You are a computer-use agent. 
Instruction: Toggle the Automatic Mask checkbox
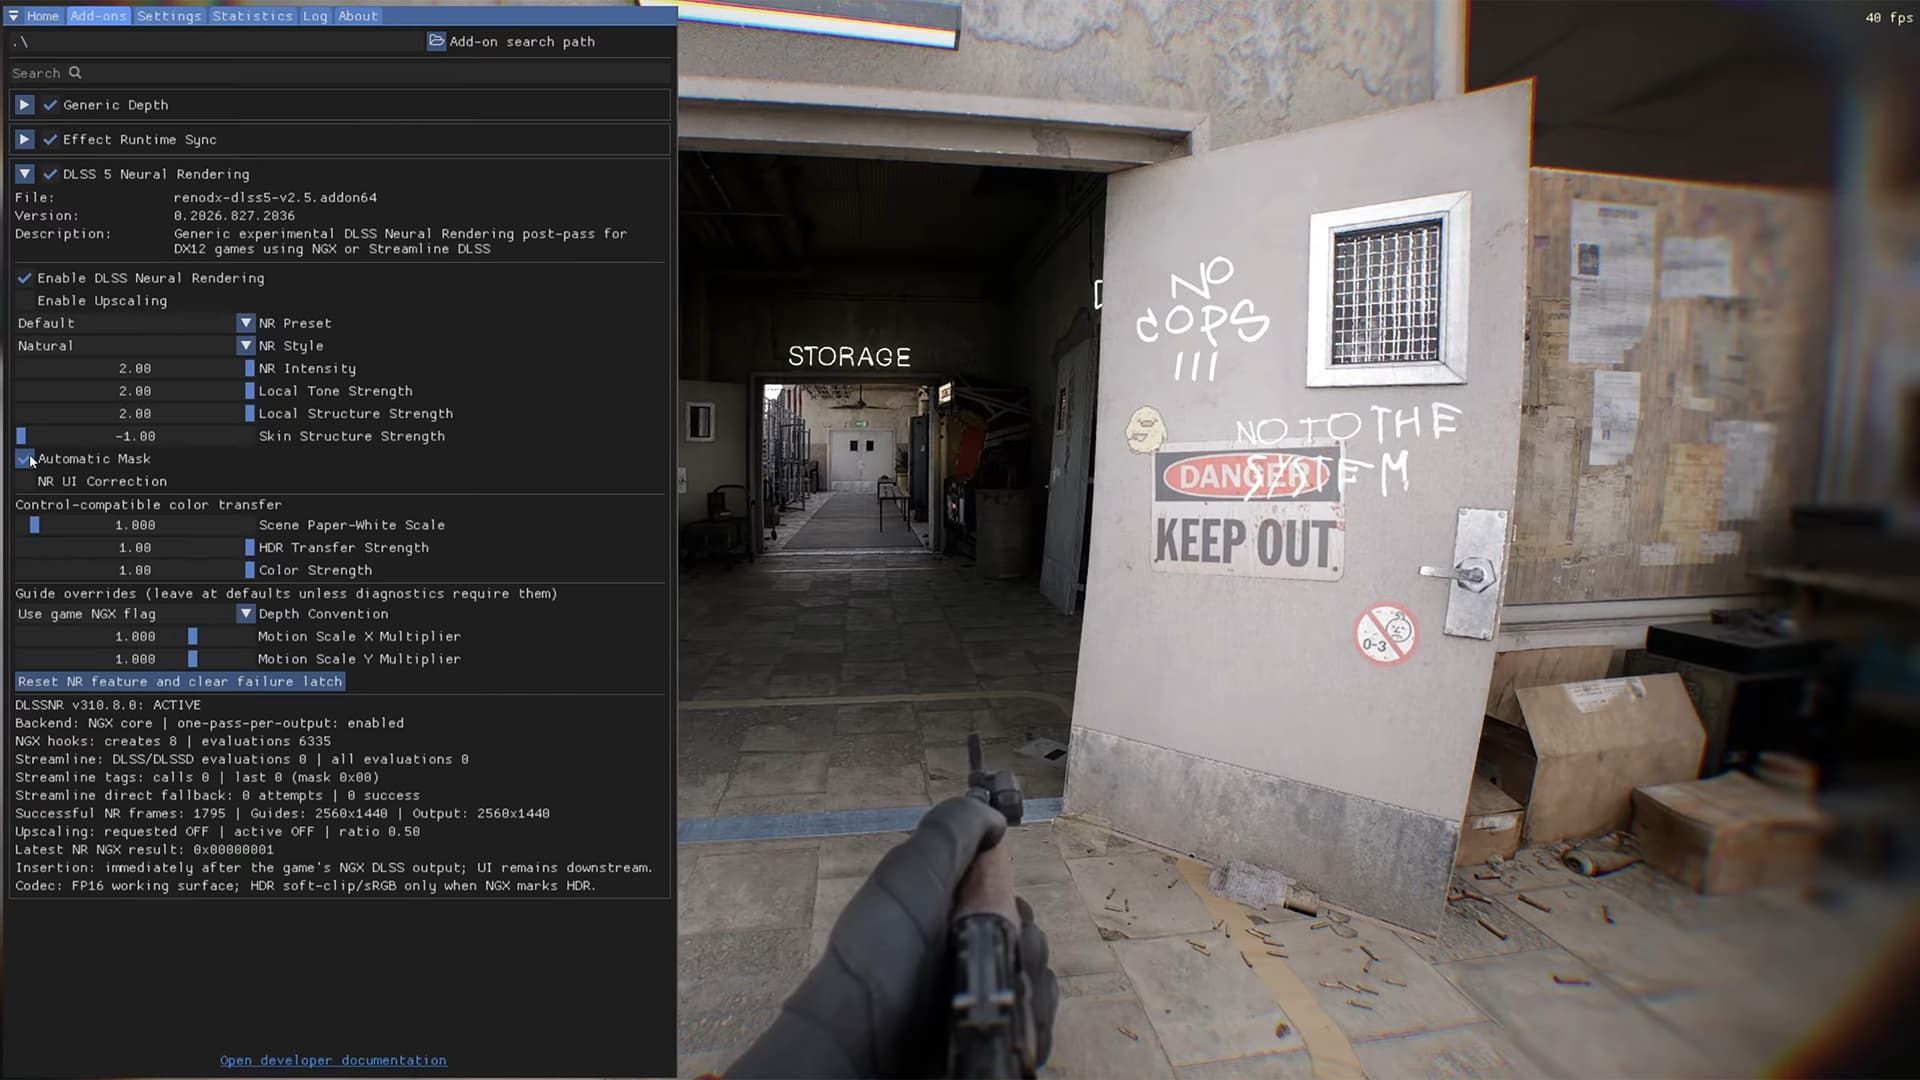(x=24, y=459)
